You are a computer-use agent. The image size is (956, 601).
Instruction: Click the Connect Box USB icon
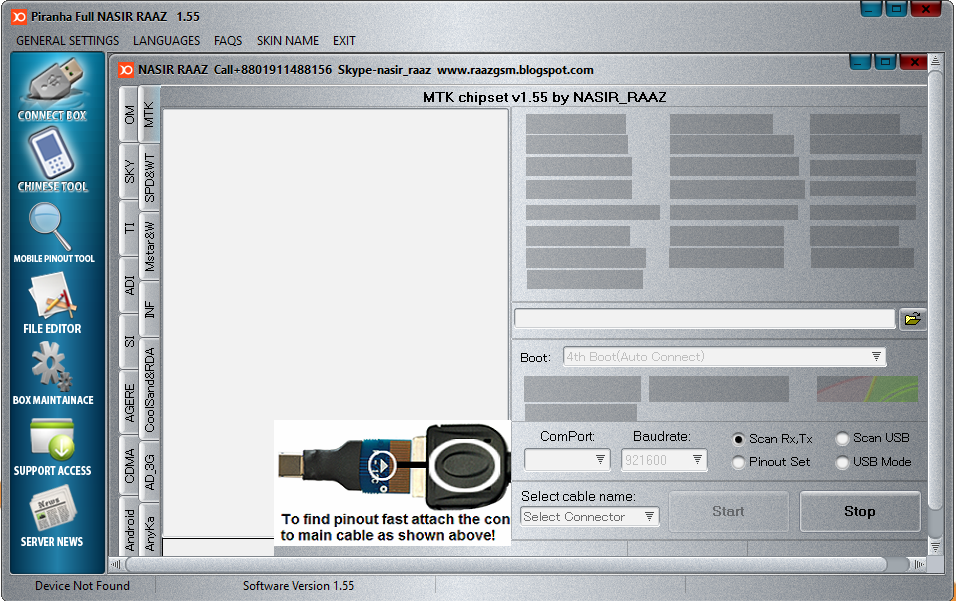tap(52, 84)
